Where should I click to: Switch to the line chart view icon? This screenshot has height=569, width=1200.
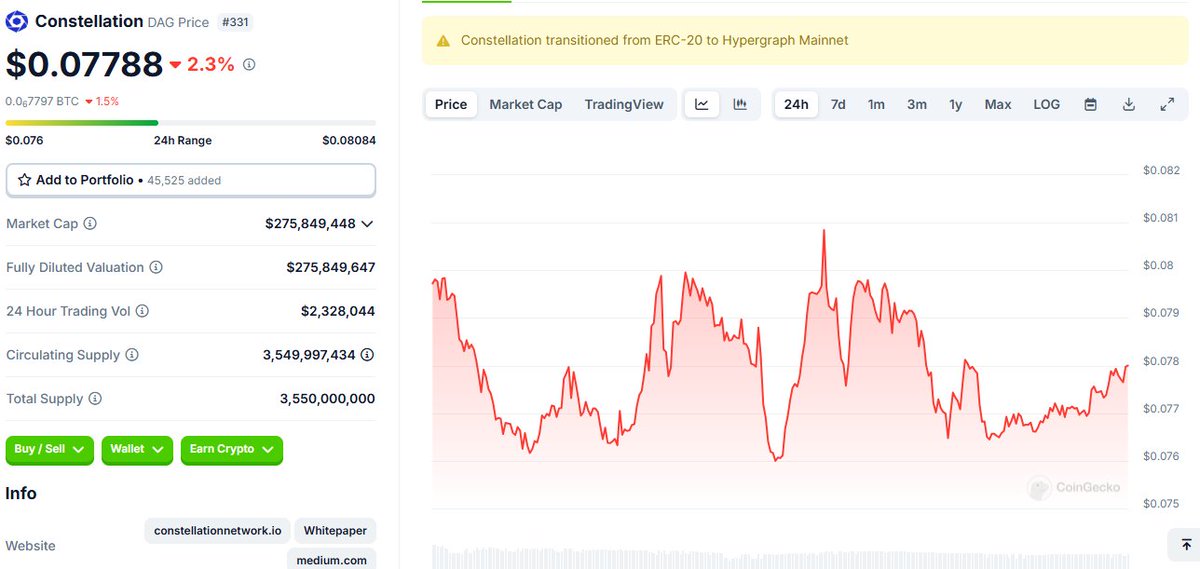pos(702,104)
